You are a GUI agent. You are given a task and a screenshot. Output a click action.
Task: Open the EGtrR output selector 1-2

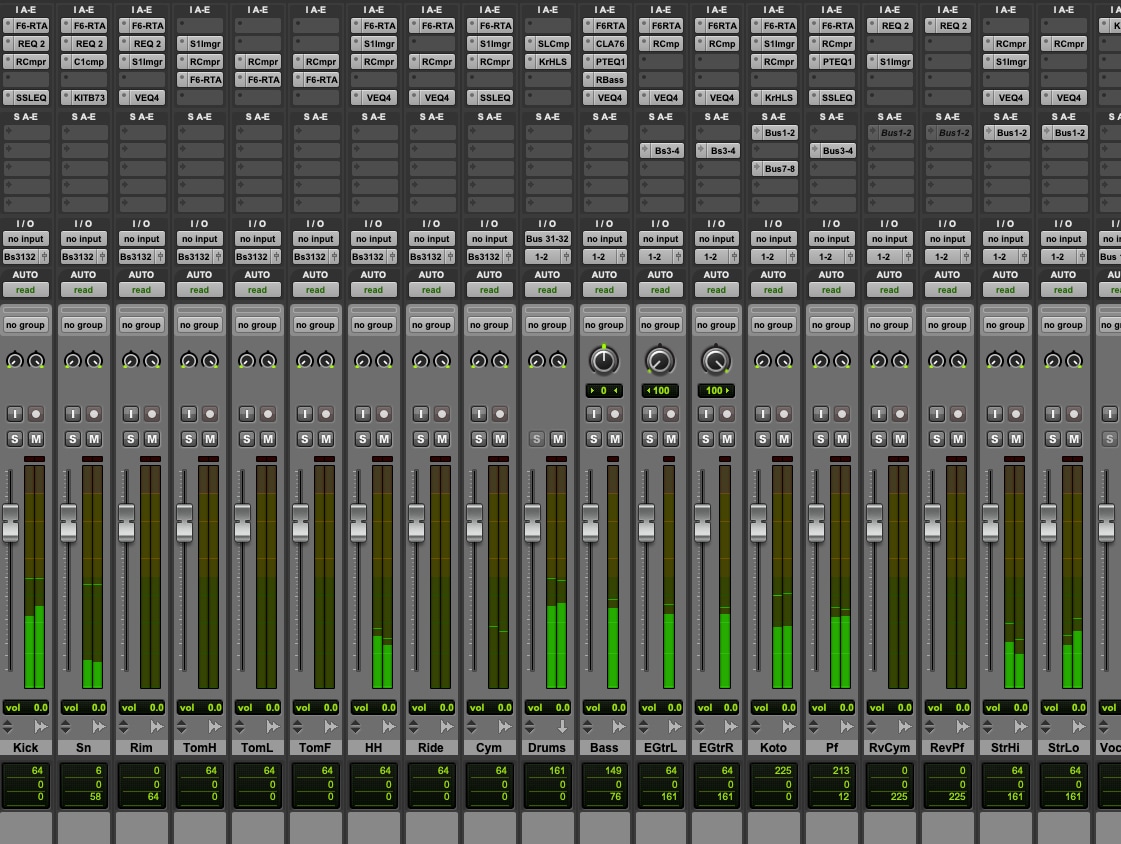711,257
